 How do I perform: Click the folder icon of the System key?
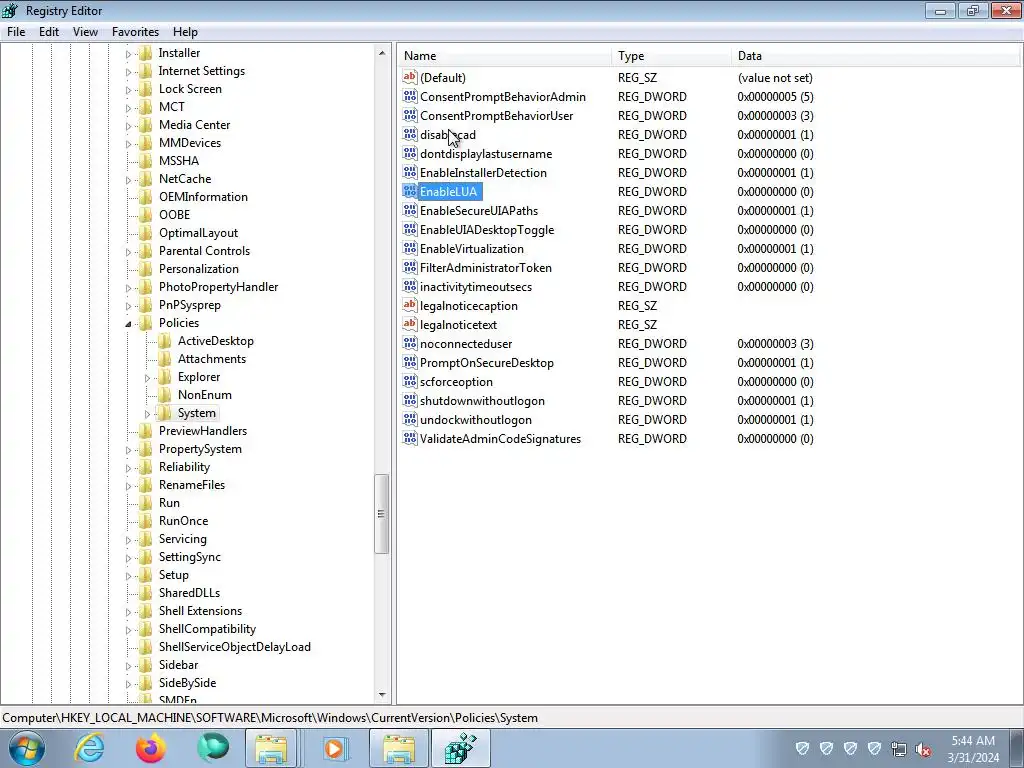coord(165,413)
